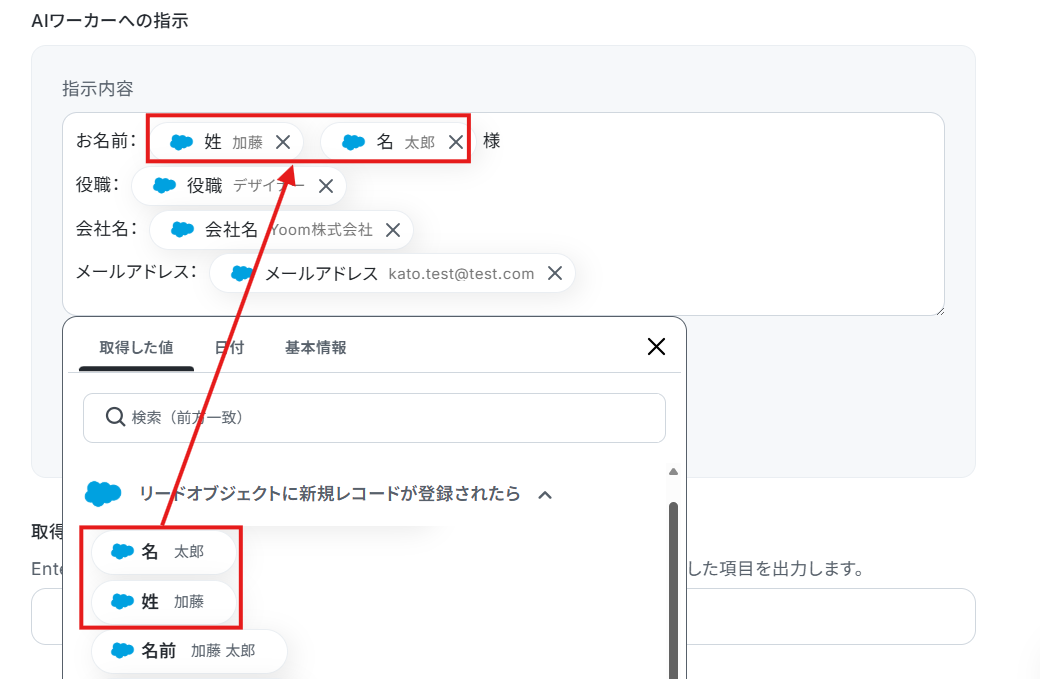This screenshot has width=1040, height=679.
Task: Remove the 会社名 Yoom株式会社 chip
Action: (393, 230)
